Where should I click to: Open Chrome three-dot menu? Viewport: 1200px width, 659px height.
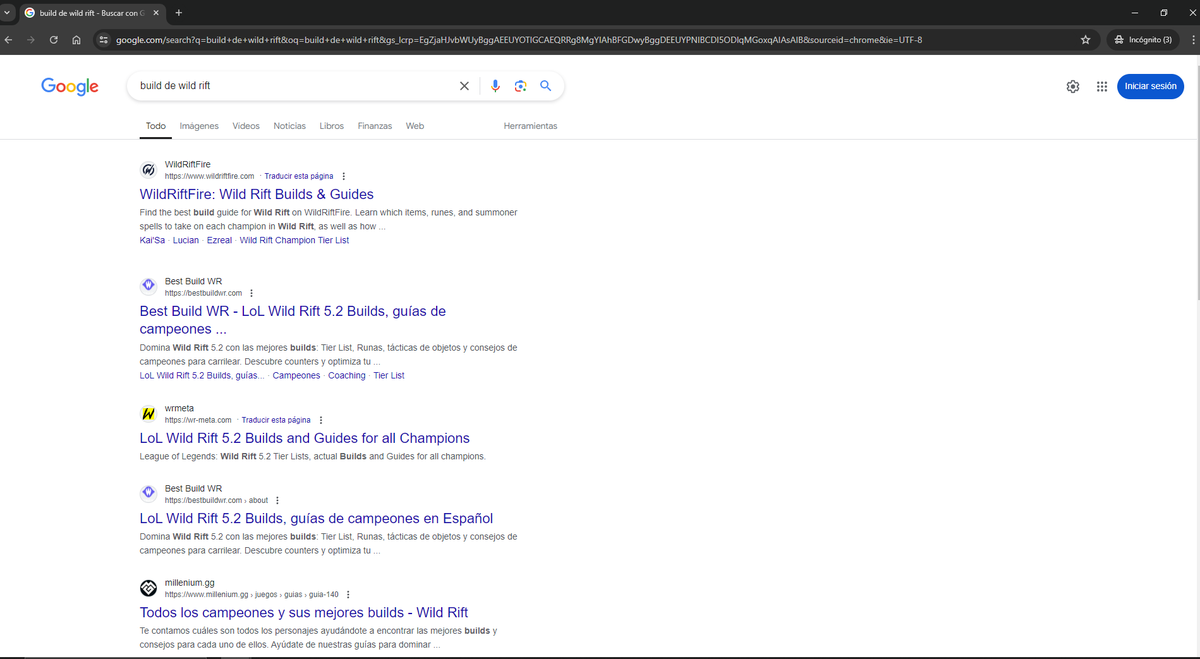tap(1191, 40)
